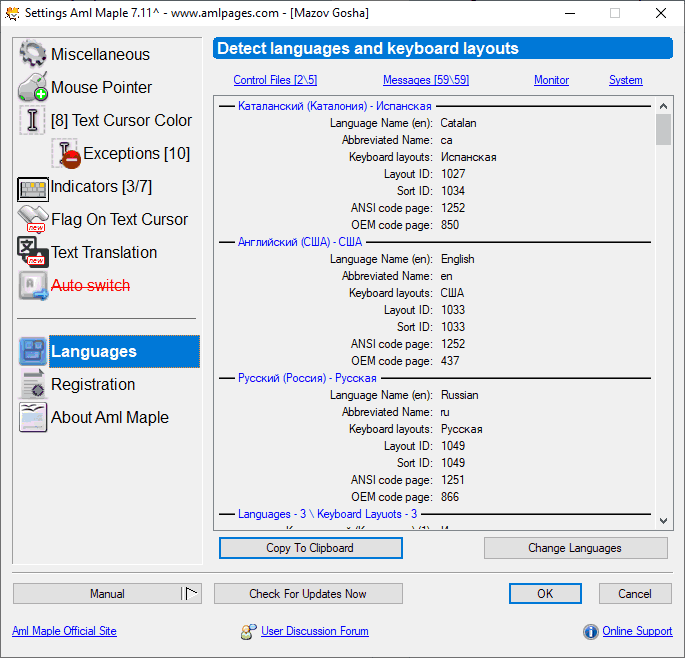Click the language list scroll up arrow
This screenshot has height=658, width=685.
663,106
